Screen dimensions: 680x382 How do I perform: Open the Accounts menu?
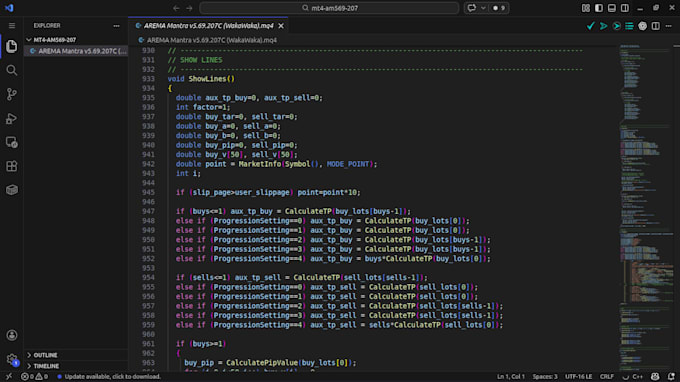click(12, 335)
